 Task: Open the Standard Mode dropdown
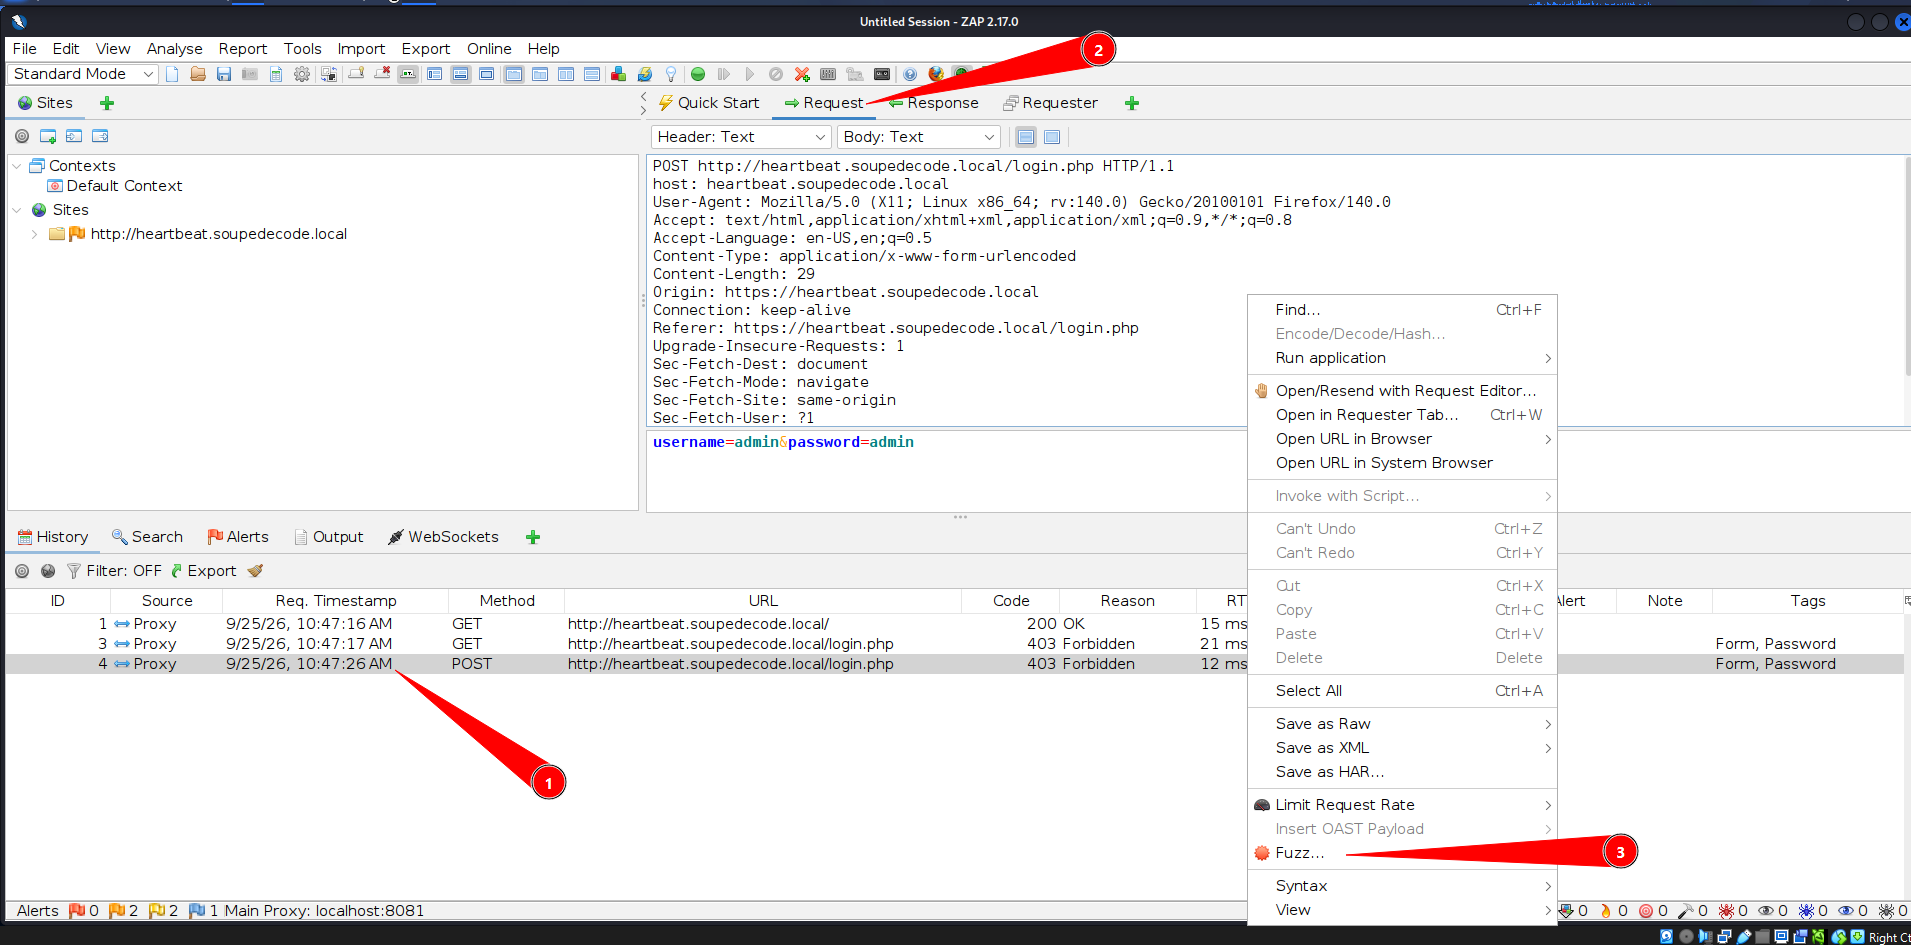(x=83, y=74)
